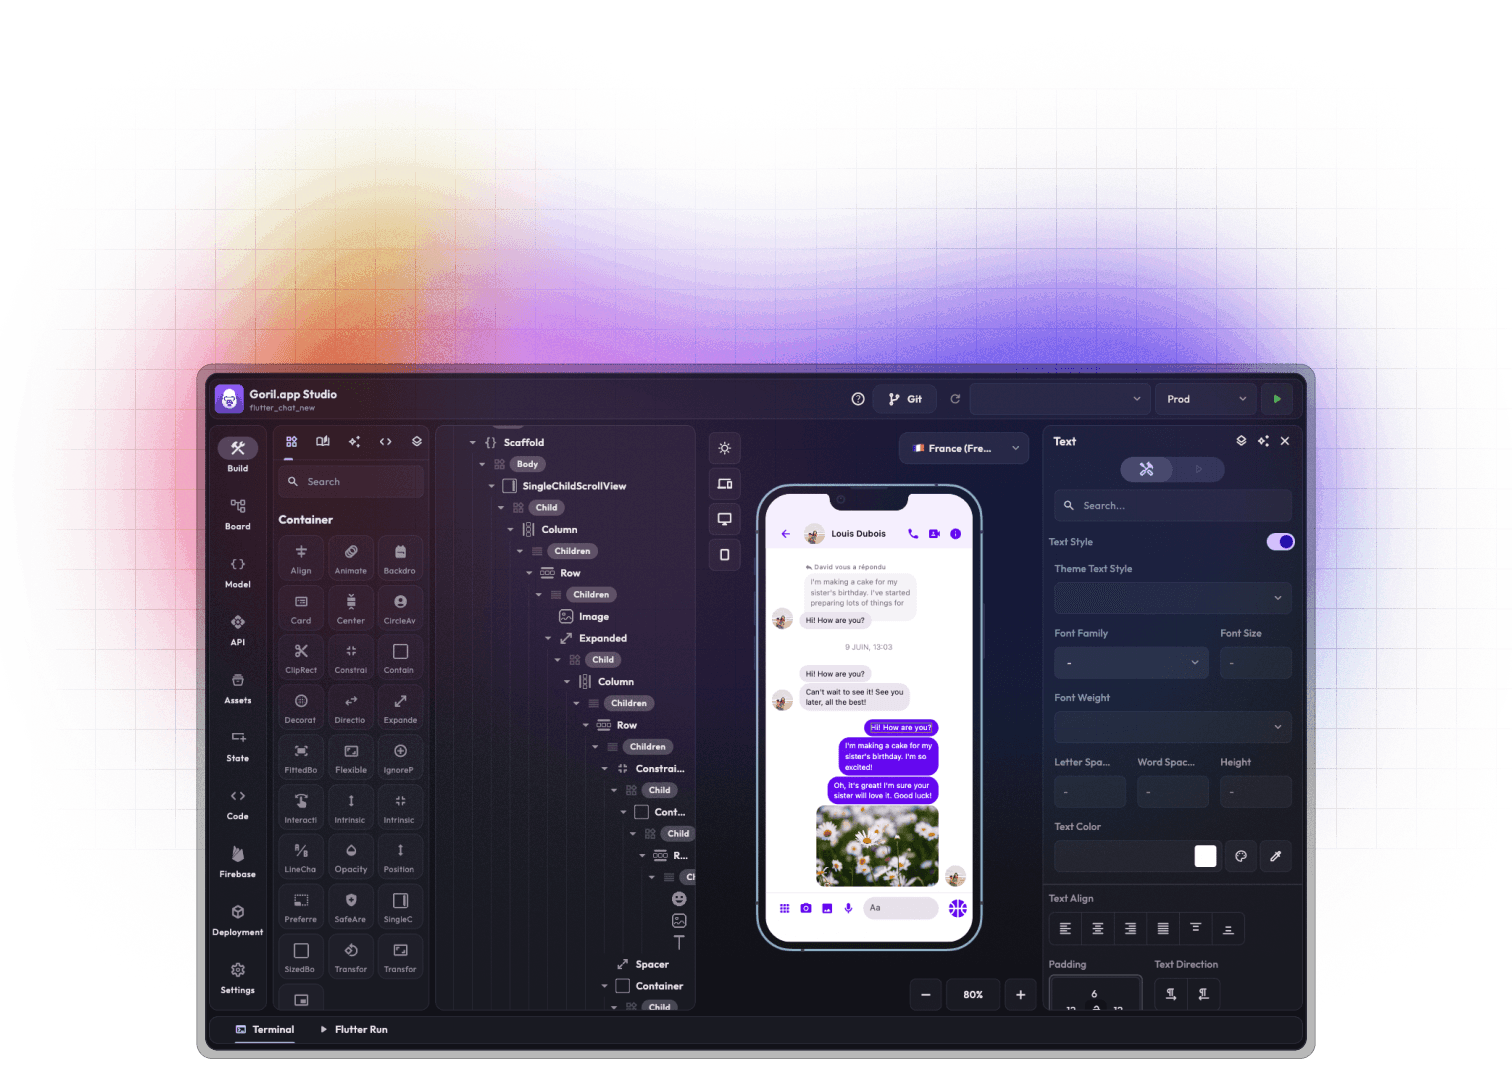Select the Align container widget
This screenshot has width=1512, height=1068.
tap(301, 558)
